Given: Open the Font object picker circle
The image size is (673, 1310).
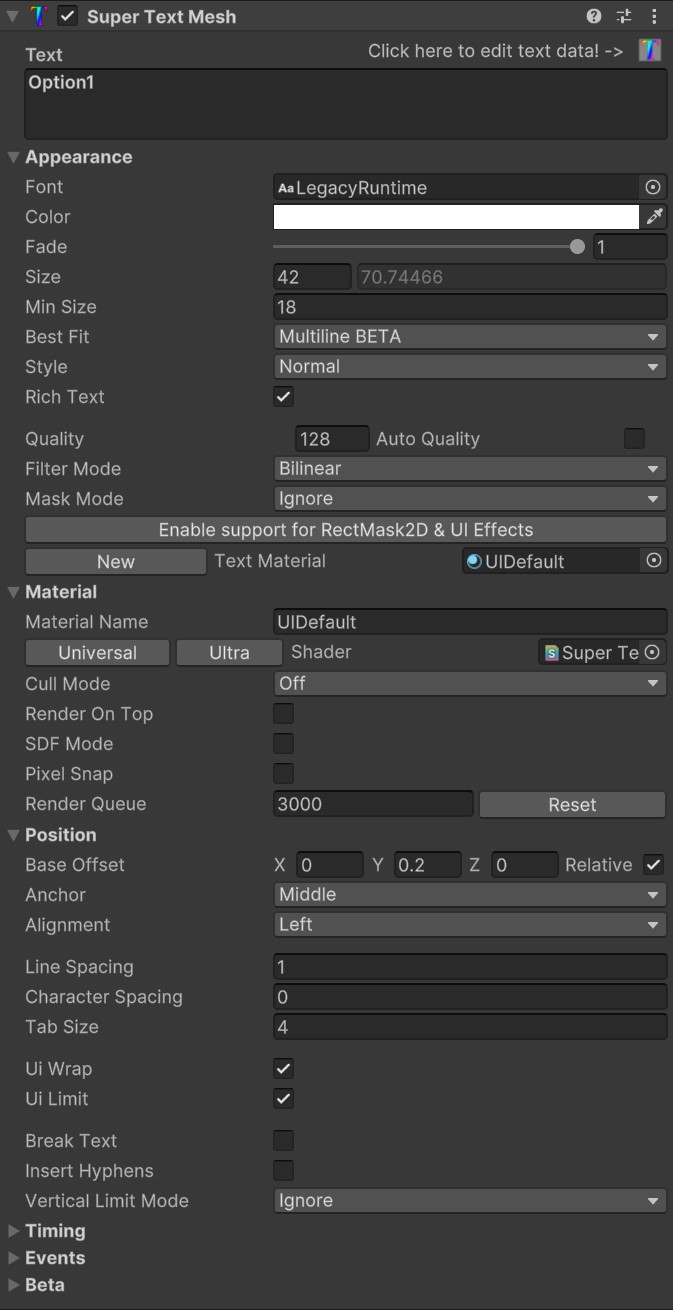Looking at the screenshot, I should [x=653, y=187].
